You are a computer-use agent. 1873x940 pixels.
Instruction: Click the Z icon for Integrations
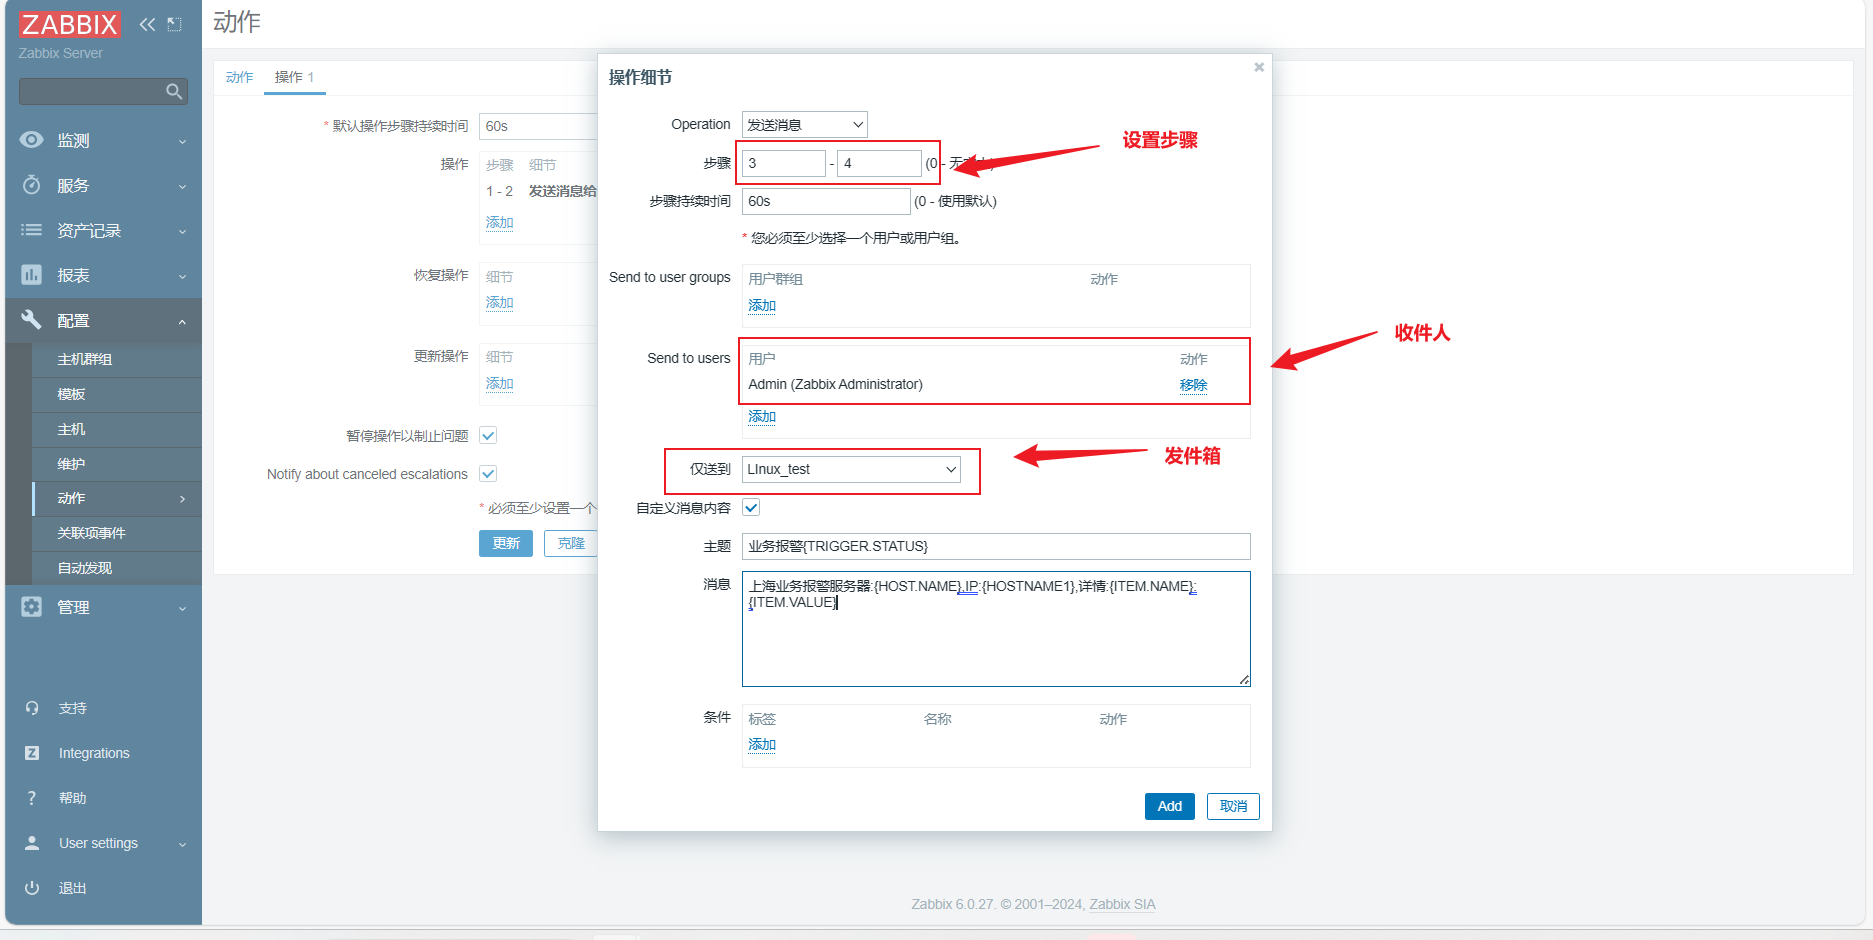click(32, 753)
